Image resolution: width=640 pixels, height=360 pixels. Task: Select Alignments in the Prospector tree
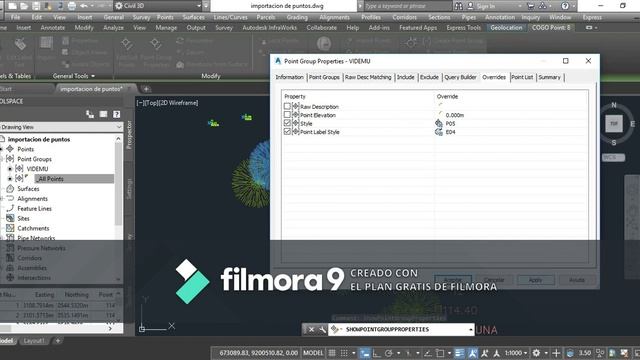coord(32,198)
